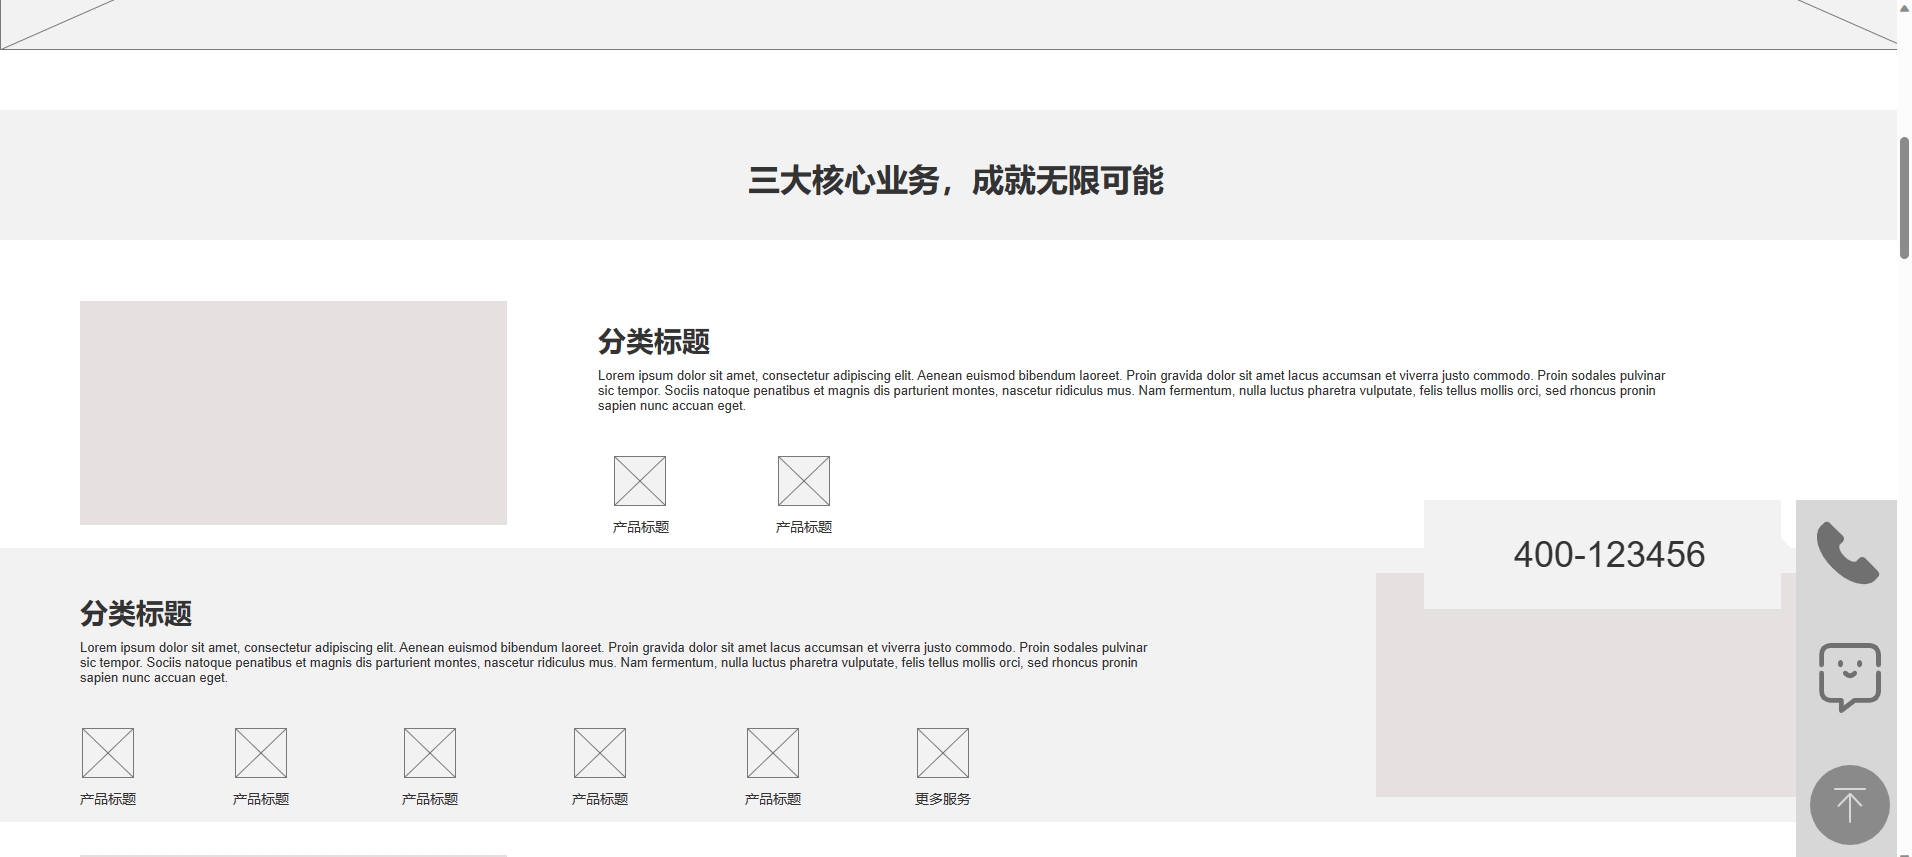Select fourth product icon in the lower category row
The image size is (1912, 857).
tap(600, 753)
